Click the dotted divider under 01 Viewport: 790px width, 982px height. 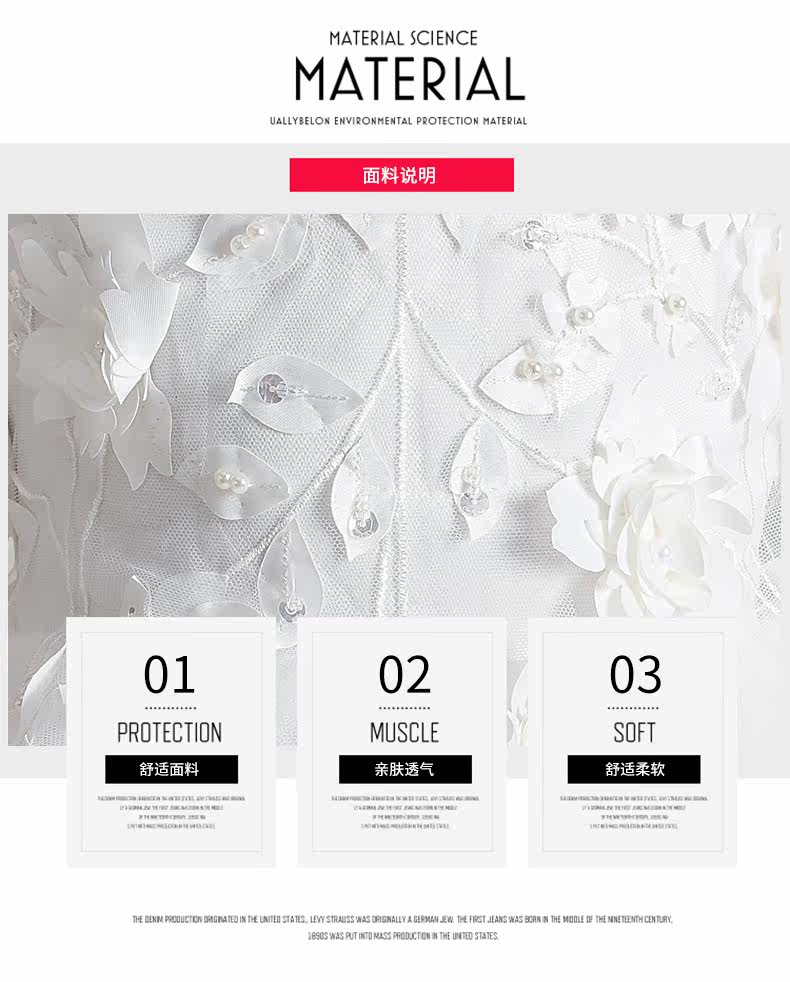click(170, 708)
